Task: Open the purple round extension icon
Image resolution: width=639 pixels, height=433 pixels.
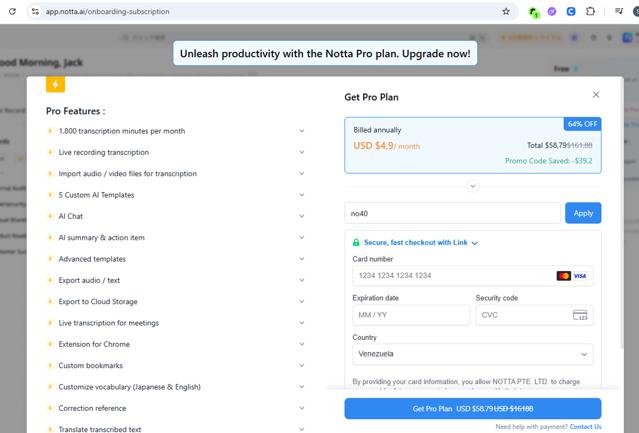Action: pyautogui.click(x=552, y=11)
